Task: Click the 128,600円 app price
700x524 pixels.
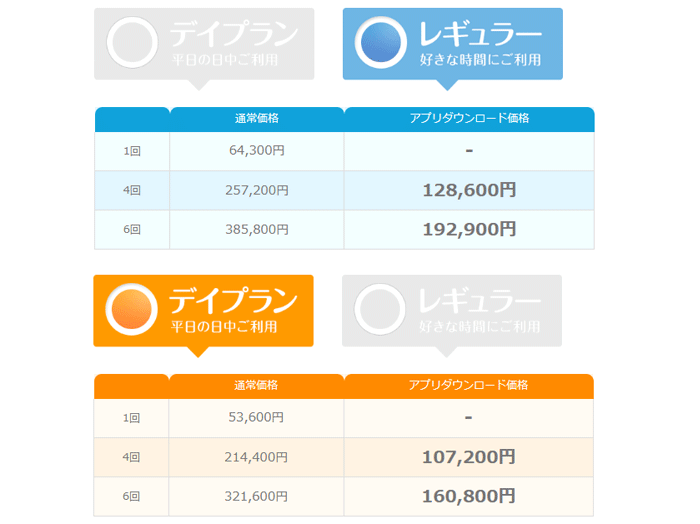Action: pos(469,190)
